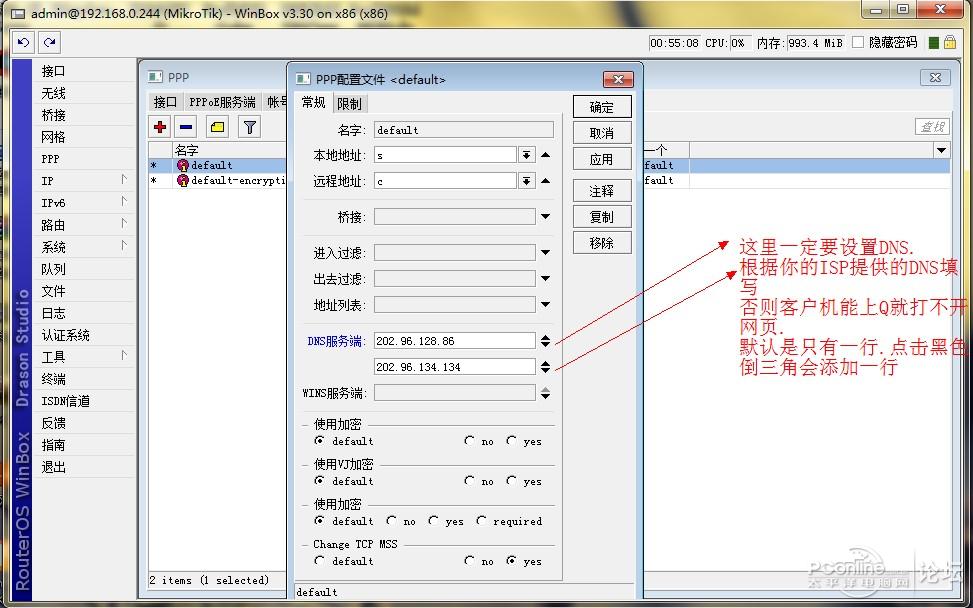Screen dimensions: 973x608
Task: Switch to the 限制 tab
Action: 349,104
